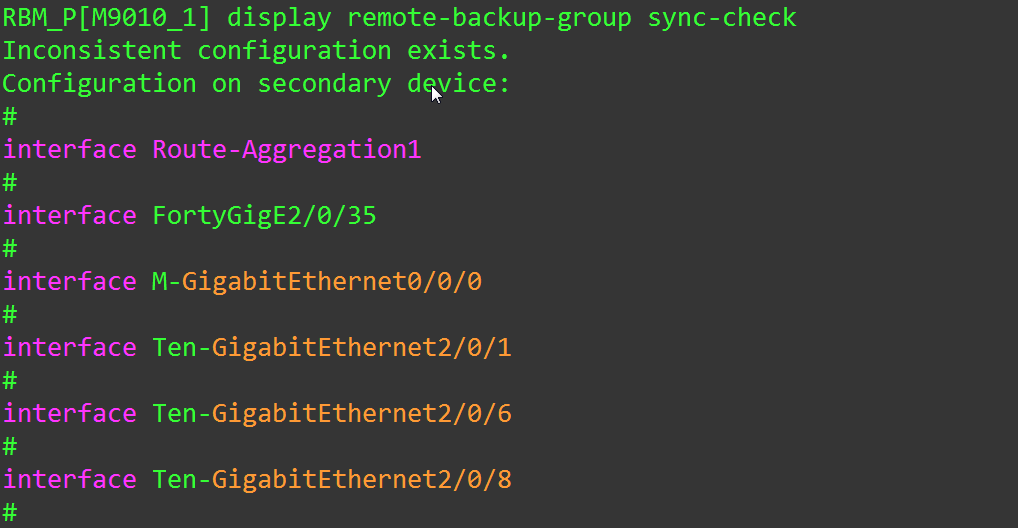Click the 'Ten-GigabitEthernet2/0/6' interface name
This screenshot has height=528, width=1018.
[x=332, y=414]
